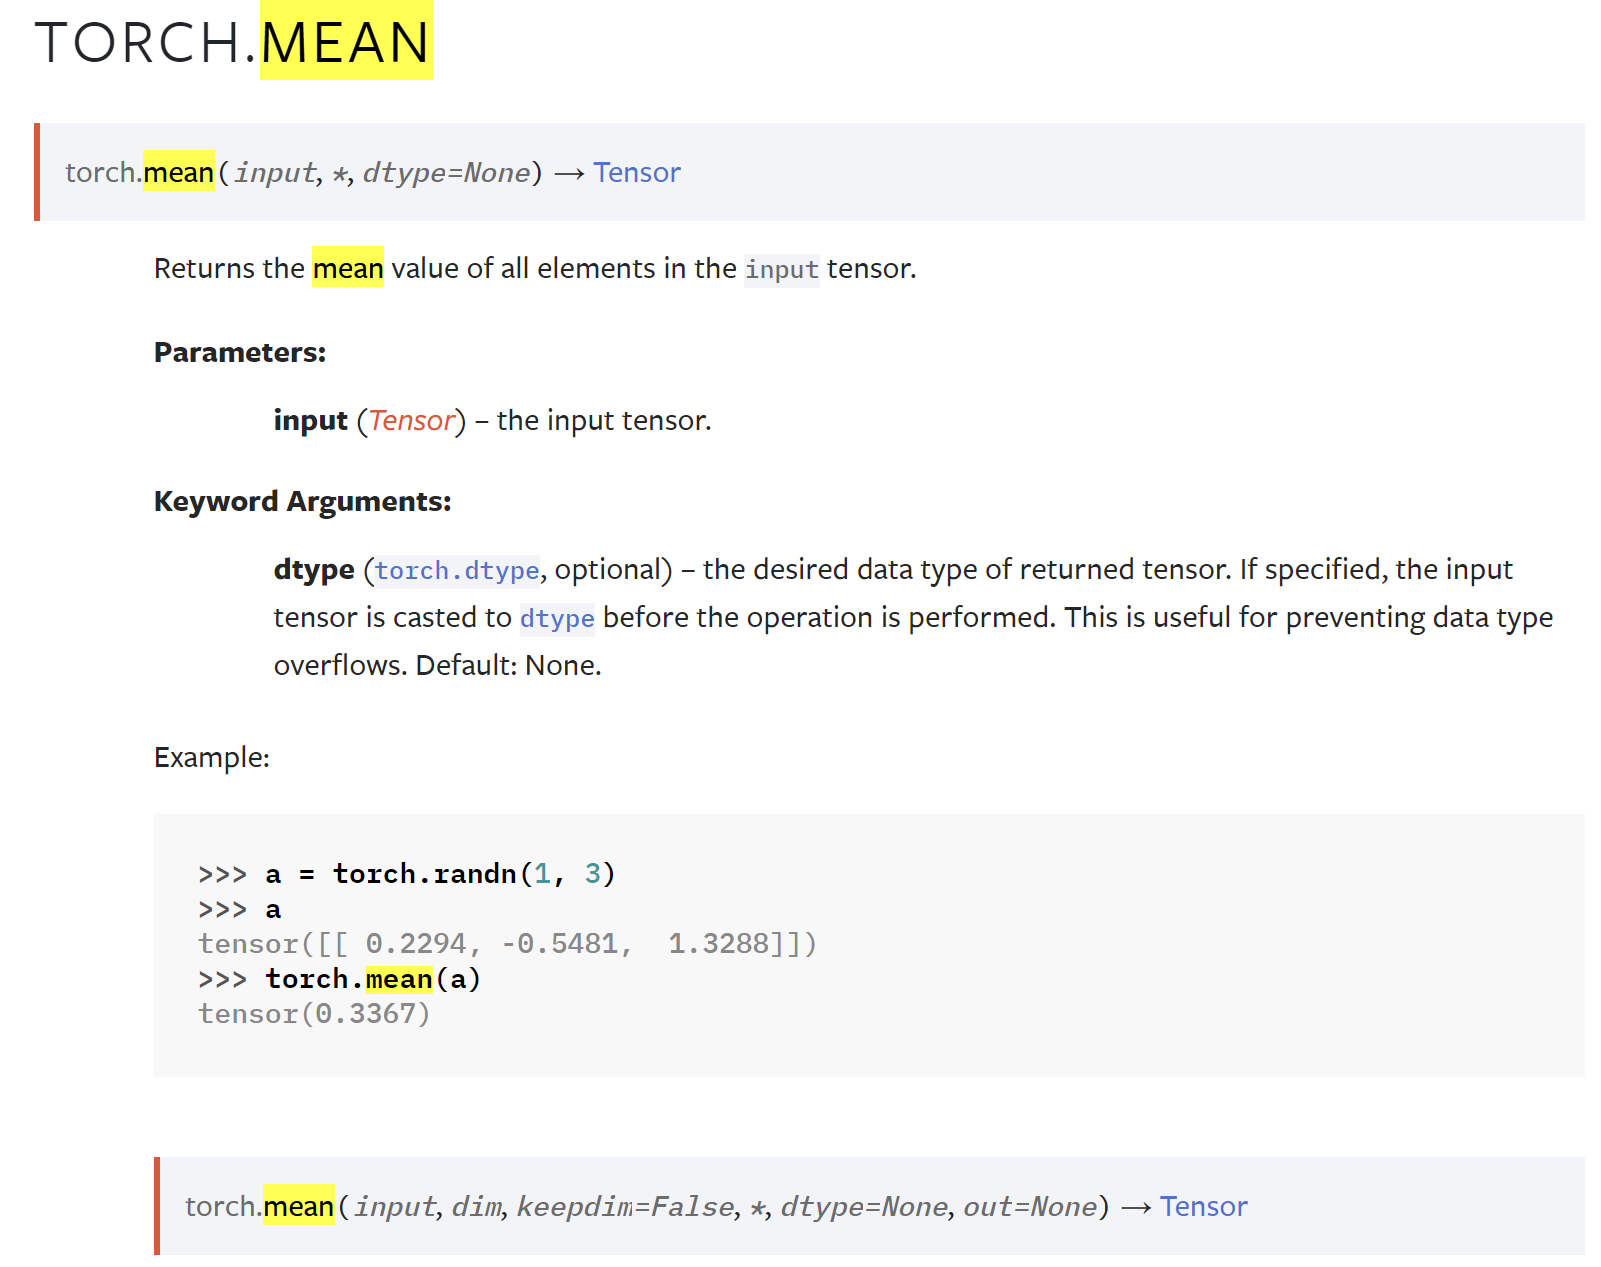Image resolution: width=1601 pixels, height=1267 pixels.
Task: Click the output 'tensor(0.3367)'
Action: (314, 1014)
